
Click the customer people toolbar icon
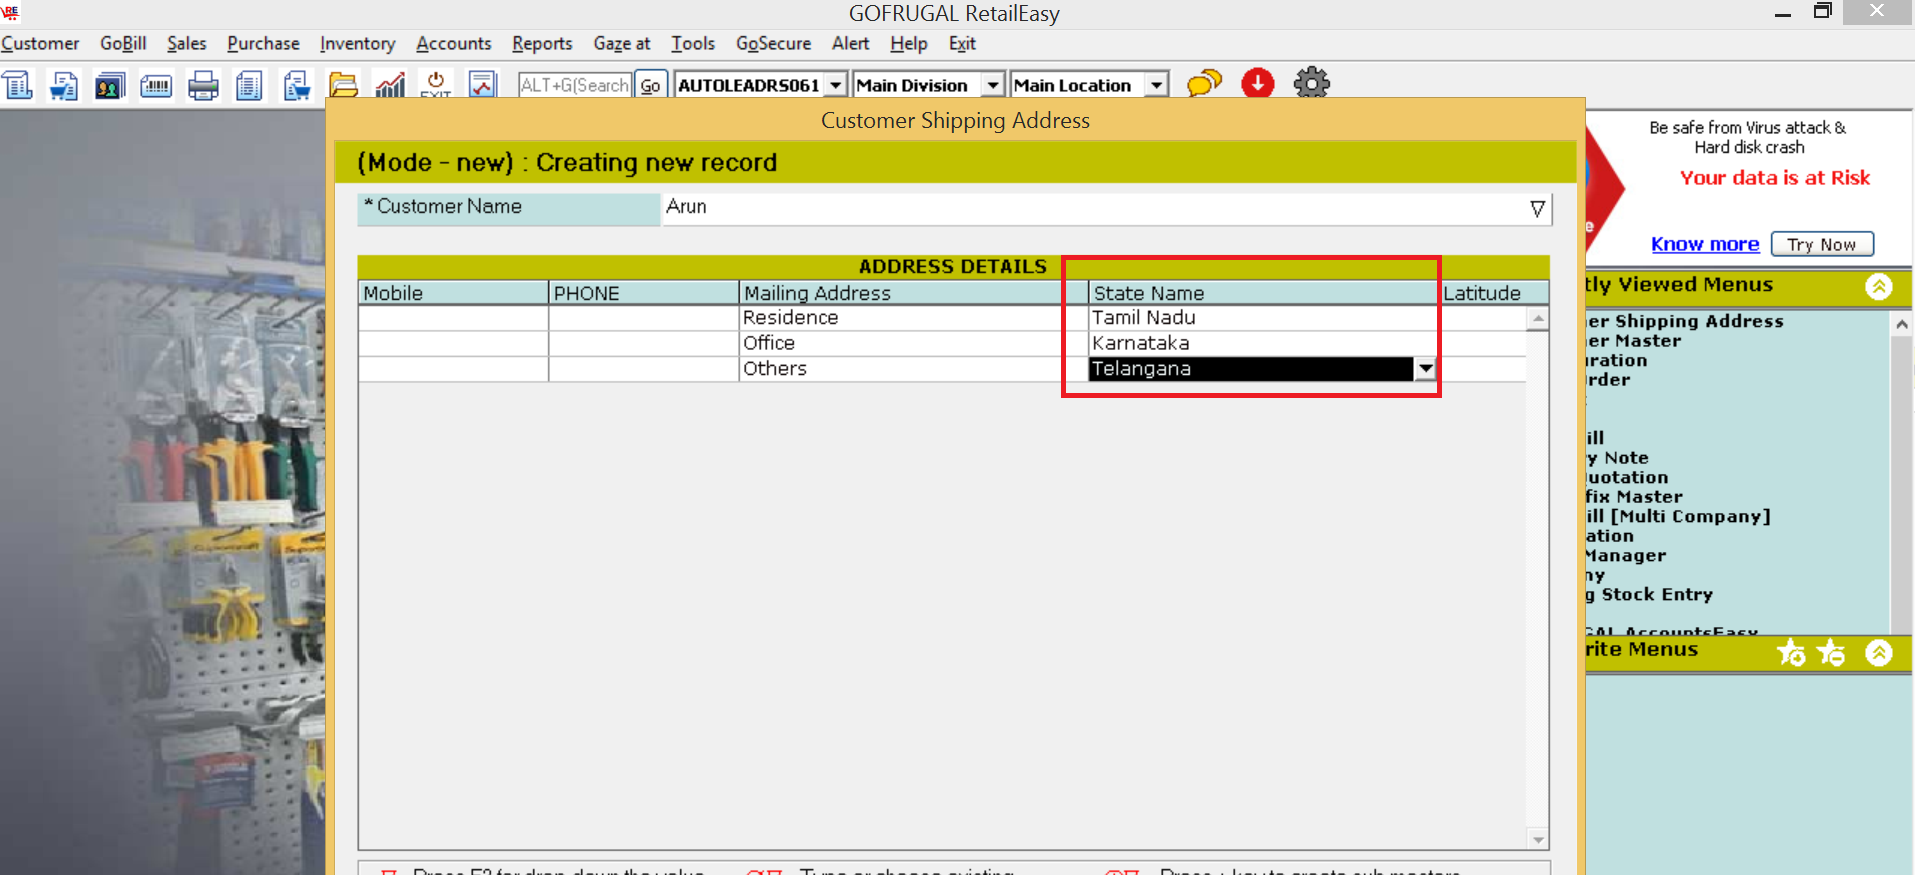point(110,85)
